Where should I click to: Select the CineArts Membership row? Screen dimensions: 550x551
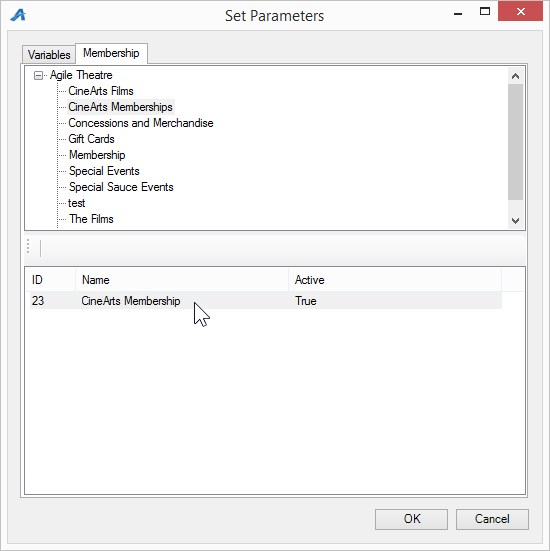click(266, 301)
